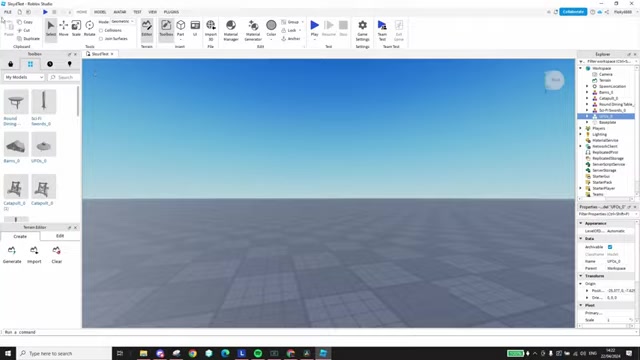Activate the Rotate tool
640x360 pixels.
click(89, 29)
